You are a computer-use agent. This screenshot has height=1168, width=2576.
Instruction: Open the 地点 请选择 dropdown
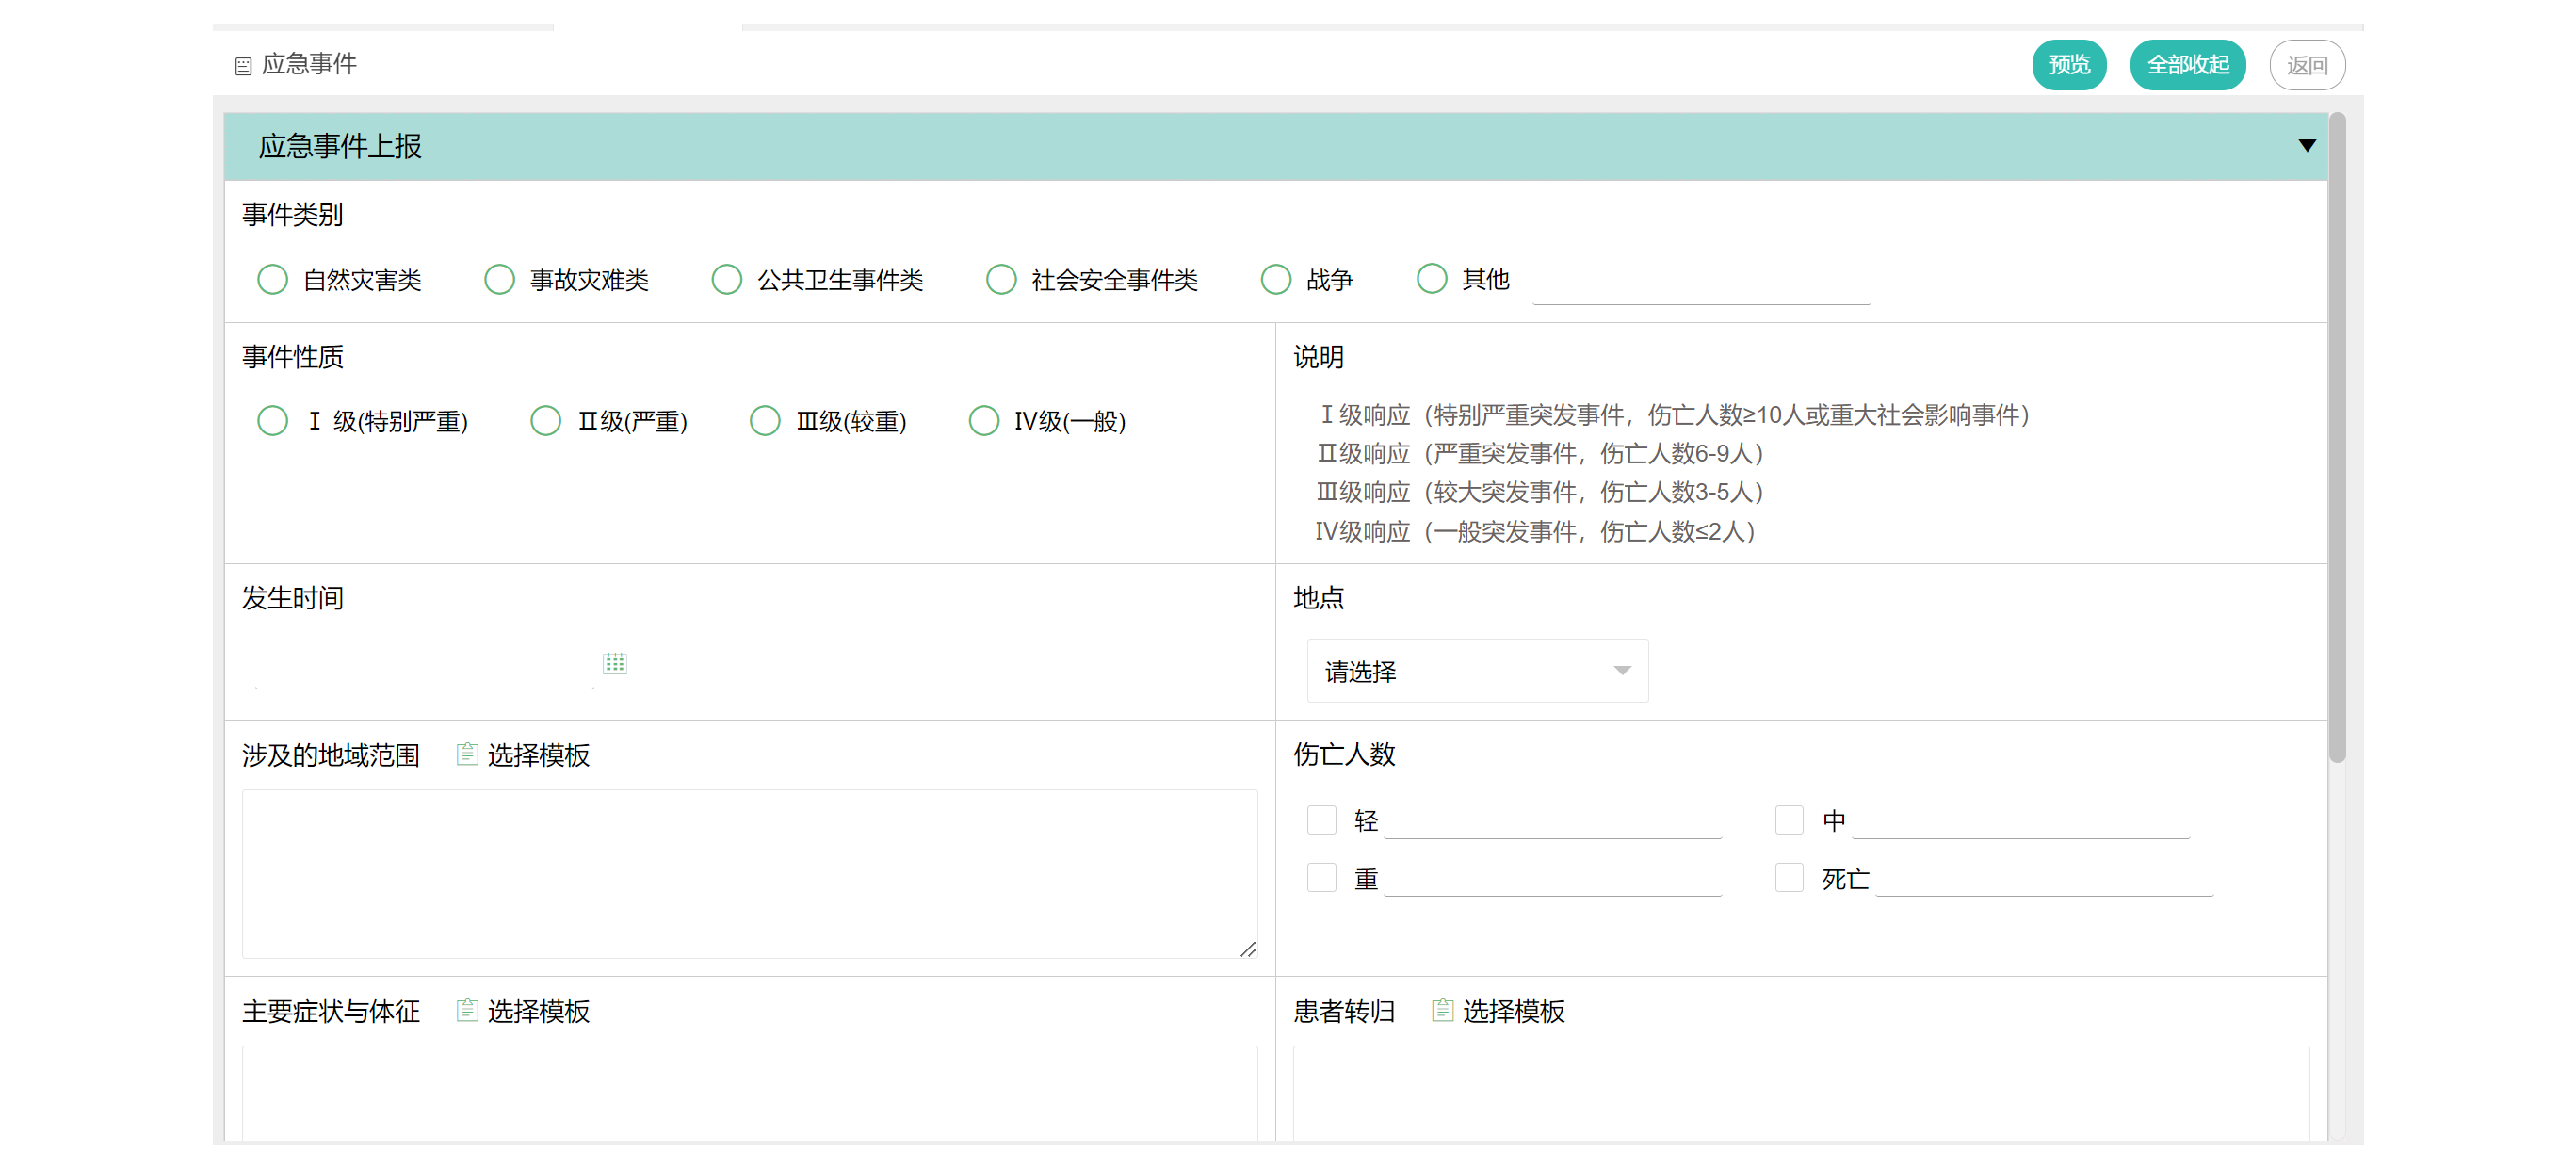1476,671
